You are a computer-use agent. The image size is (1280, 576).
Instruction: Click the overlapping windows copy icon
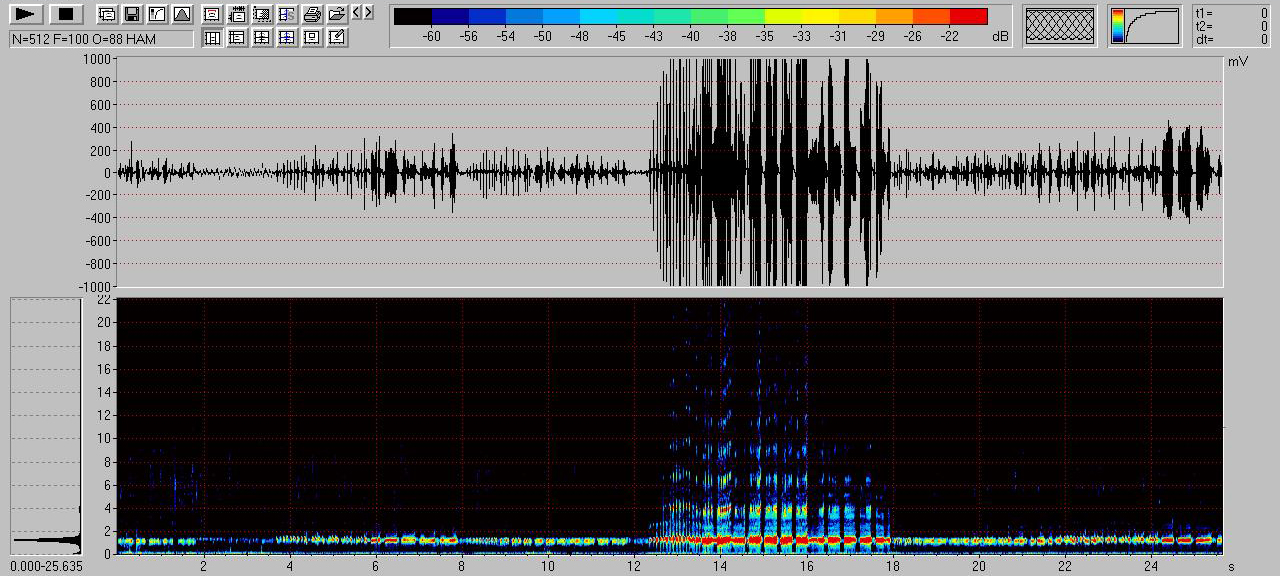[x=107, y=14]
